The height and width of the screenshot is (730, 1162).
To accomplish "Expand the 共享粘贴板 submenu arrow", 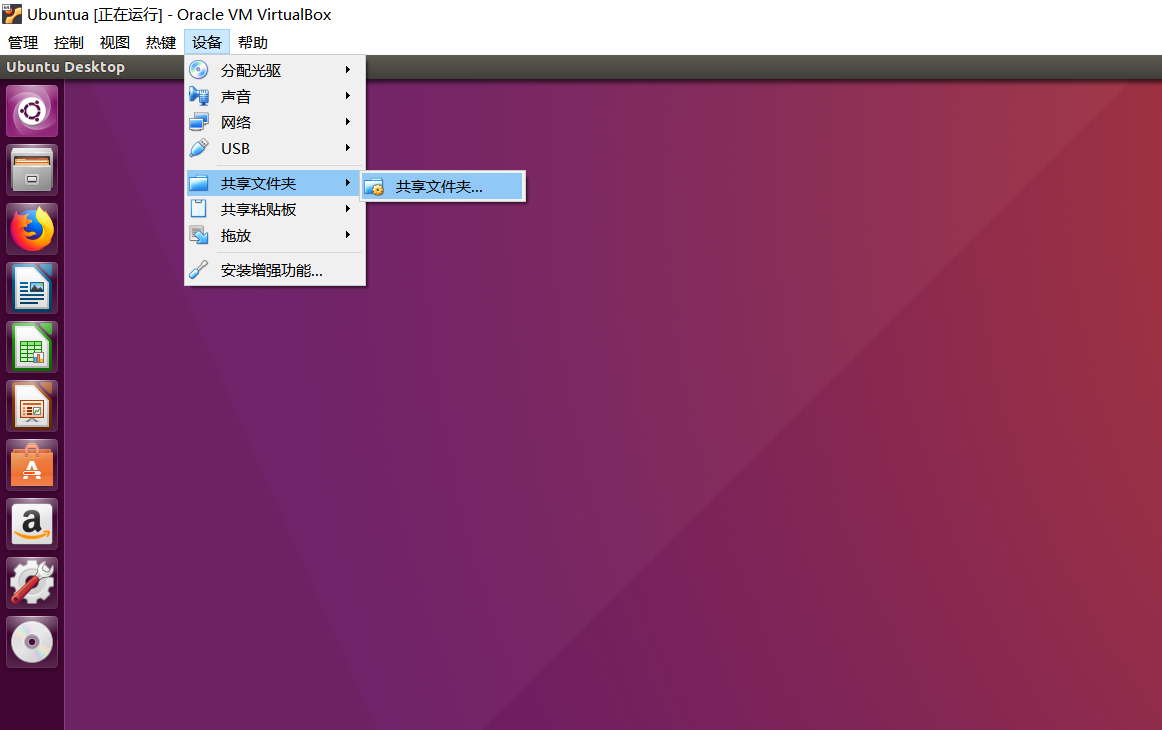I will click(x=348, y=209).
